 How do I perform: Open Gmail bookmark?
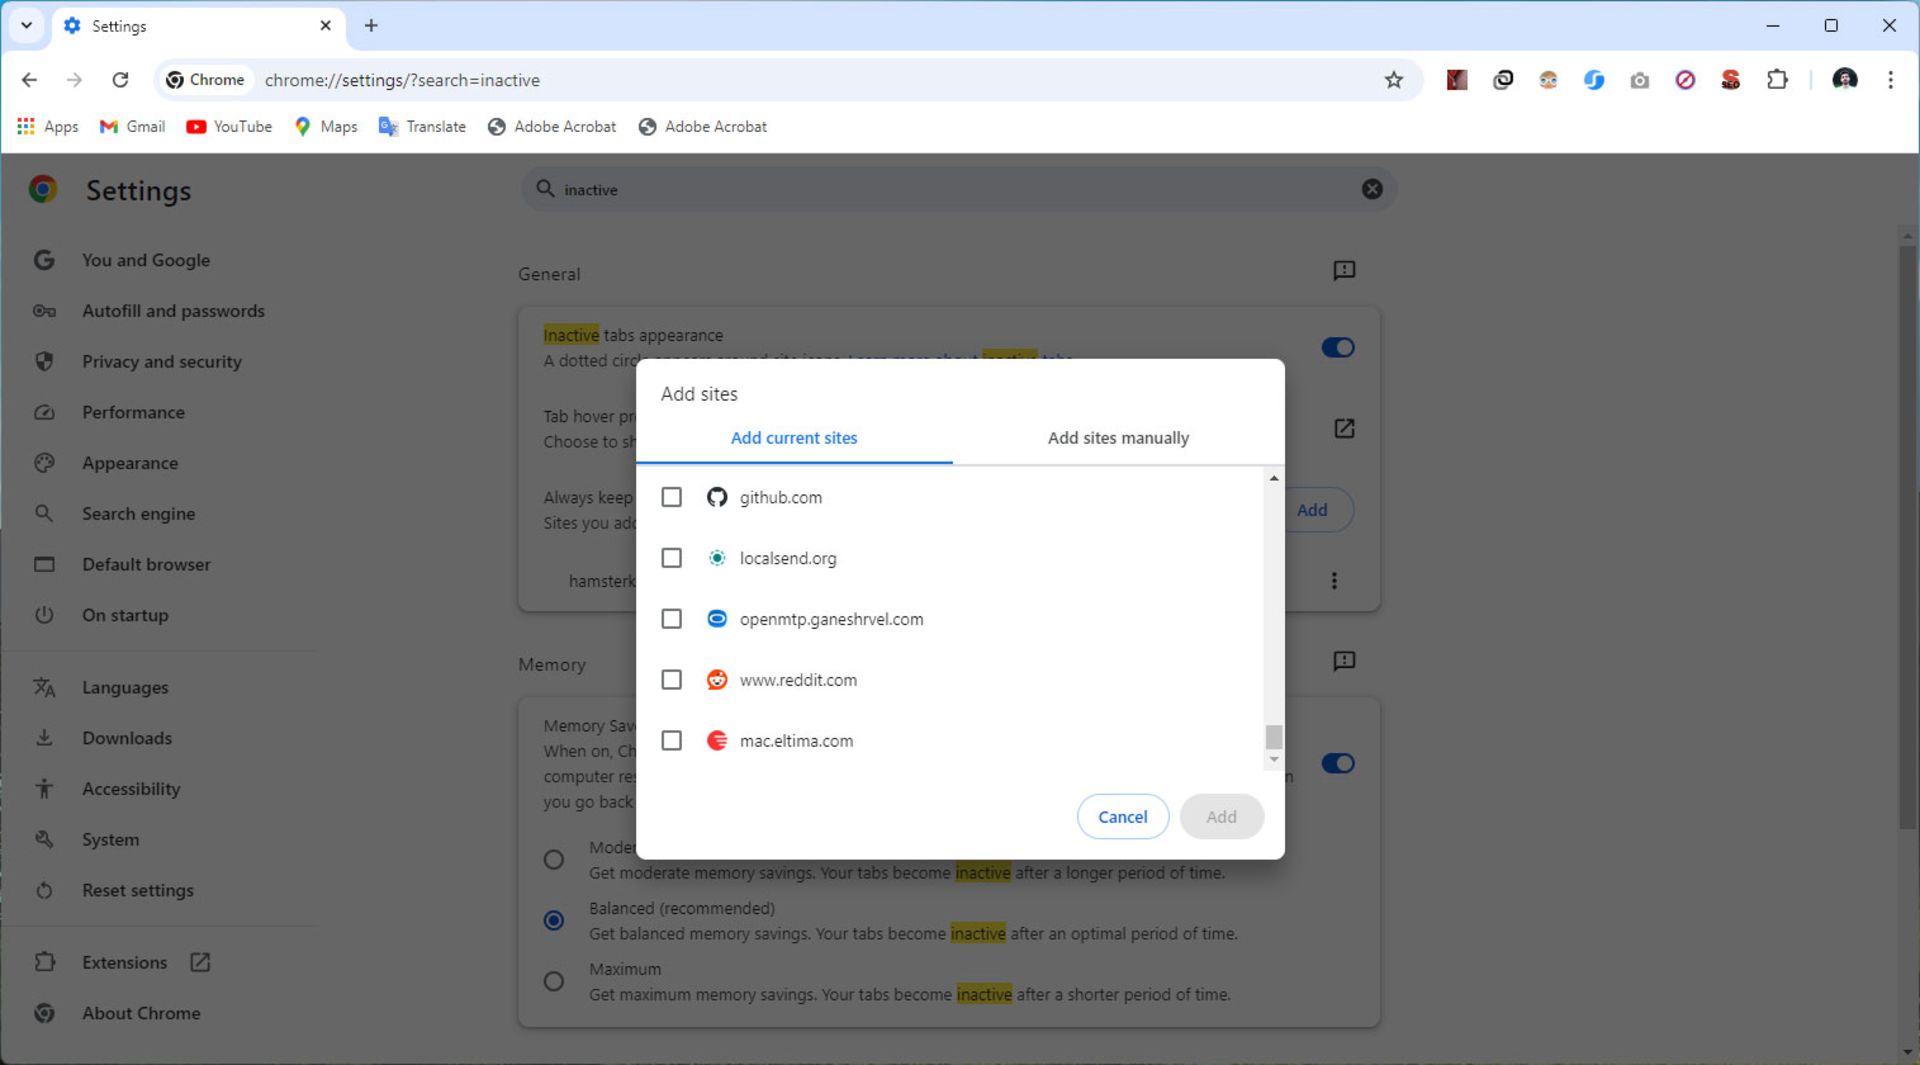pyautogui.click(x=132, y=127)
